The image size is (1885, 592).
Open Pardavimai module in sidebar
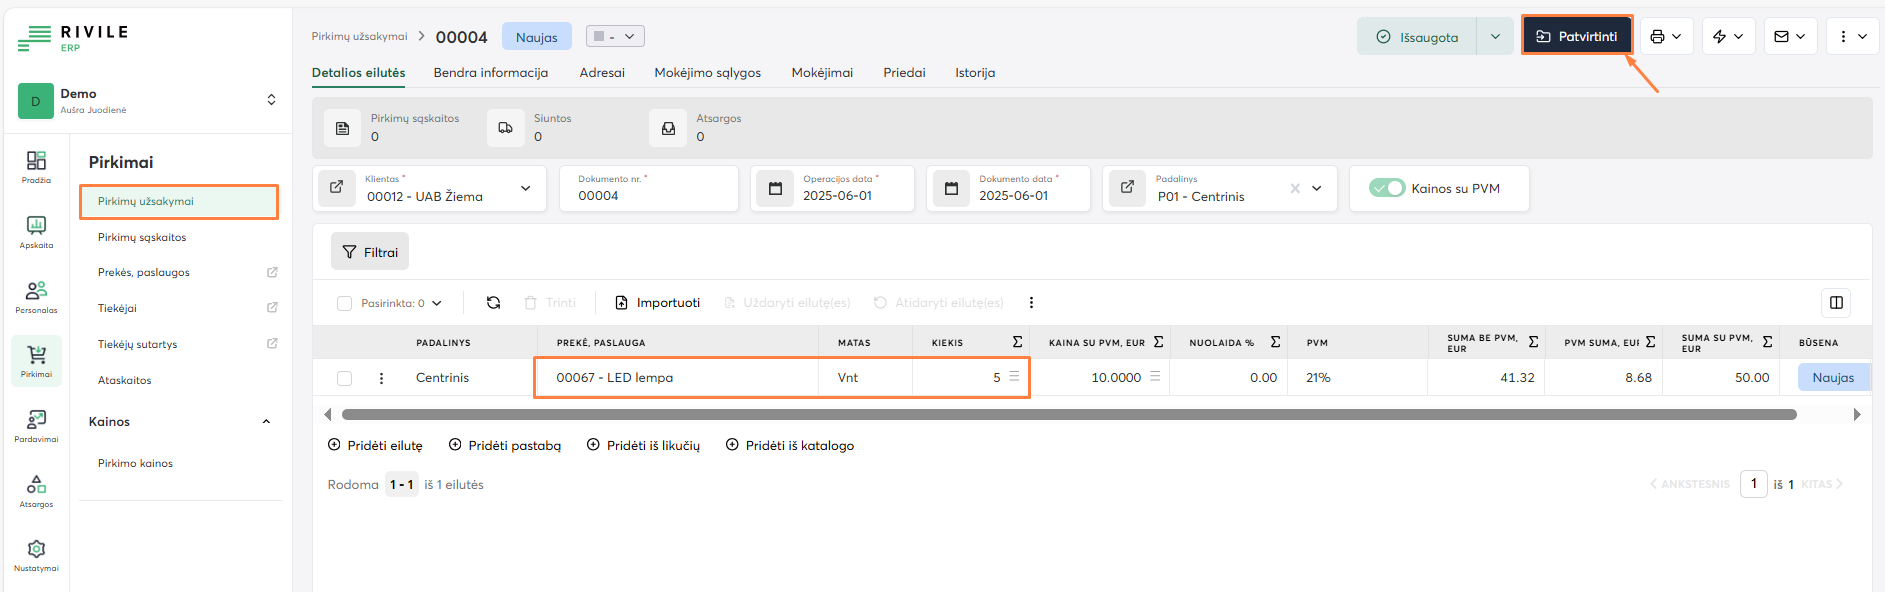[x=36, y=425]
